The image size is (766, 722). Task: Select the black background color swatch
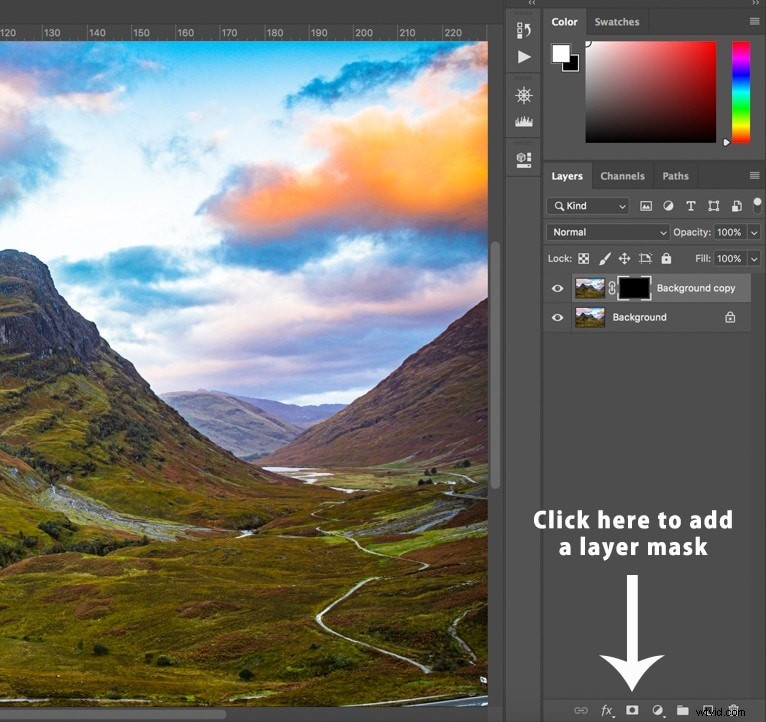tap(573, 65)
